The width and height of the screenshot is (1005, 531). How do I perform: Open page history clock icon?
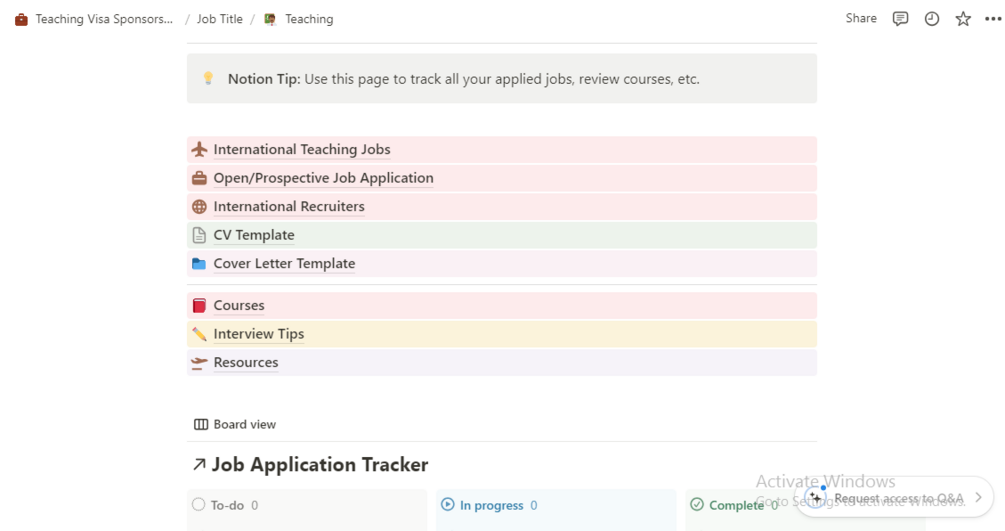[x=932, y=19]
